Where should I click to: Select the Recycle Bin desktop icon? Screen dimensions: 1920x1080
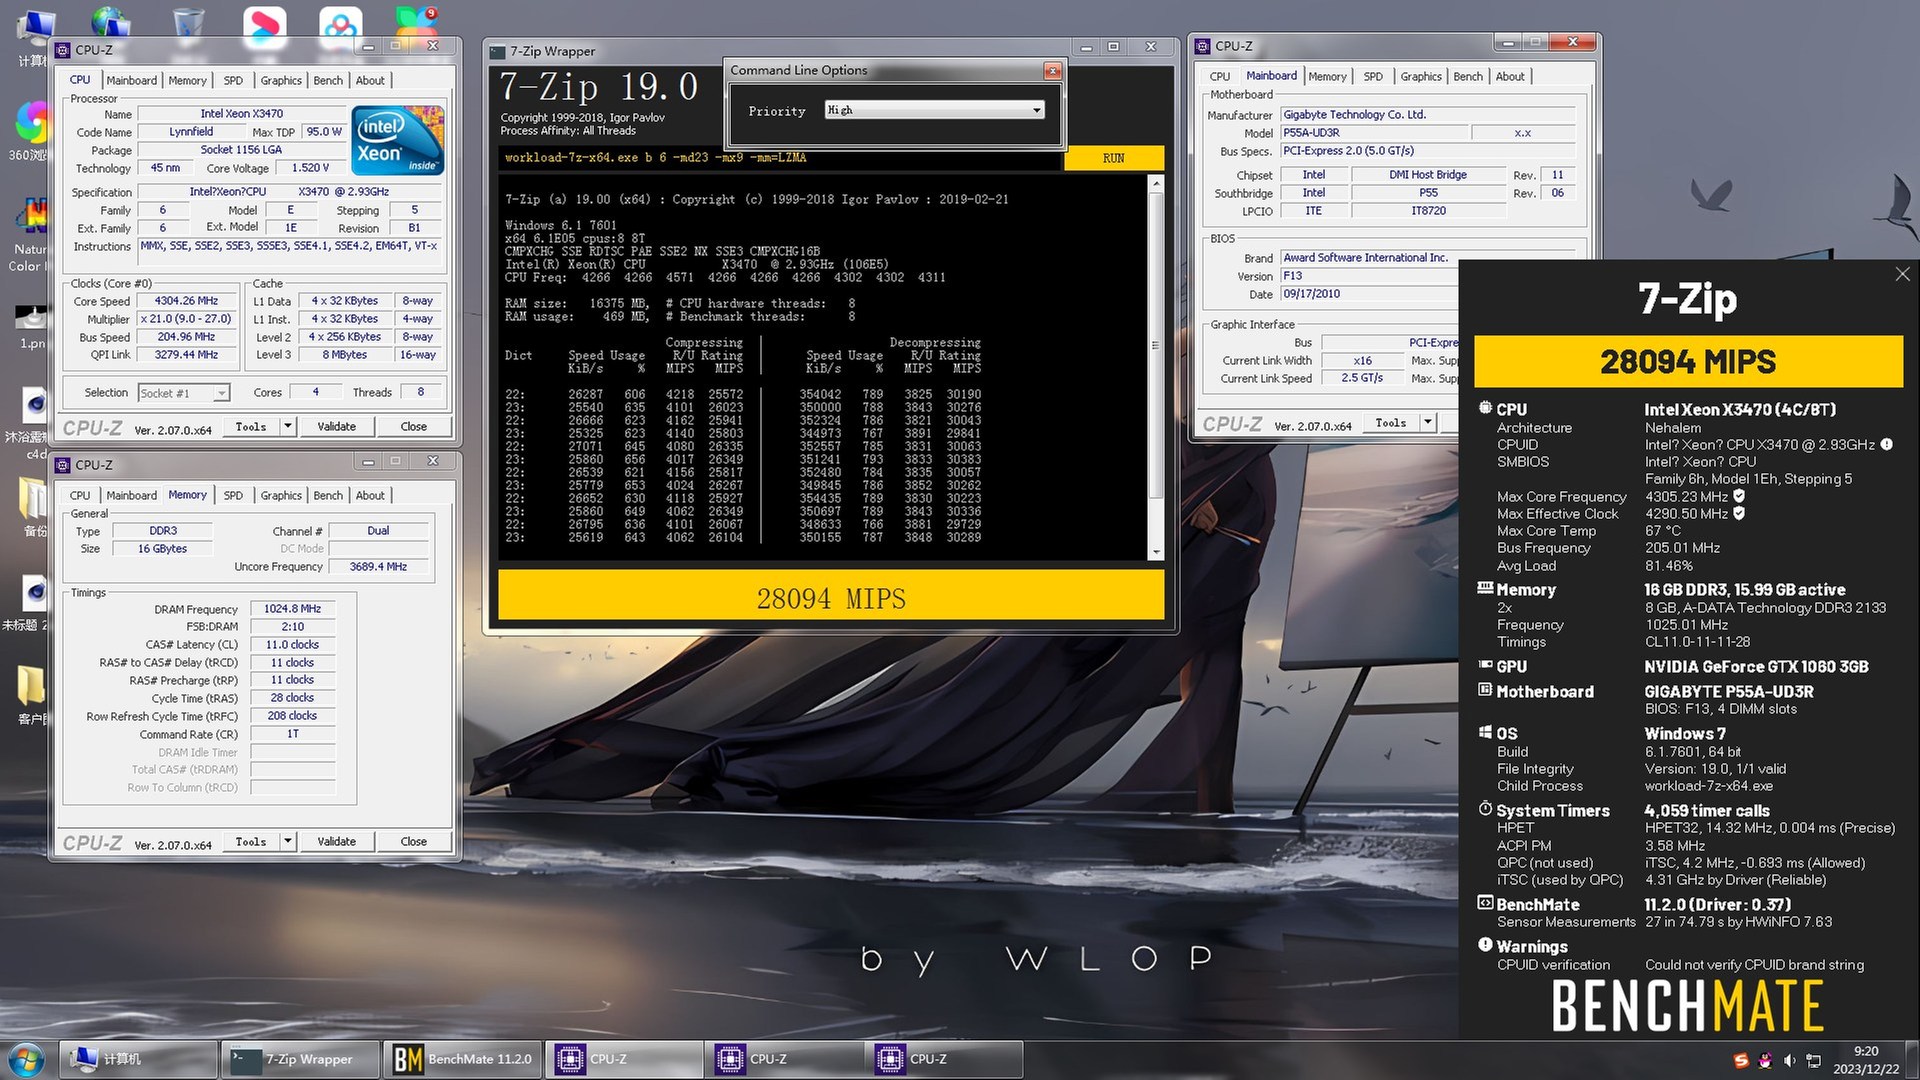[188, 25]
